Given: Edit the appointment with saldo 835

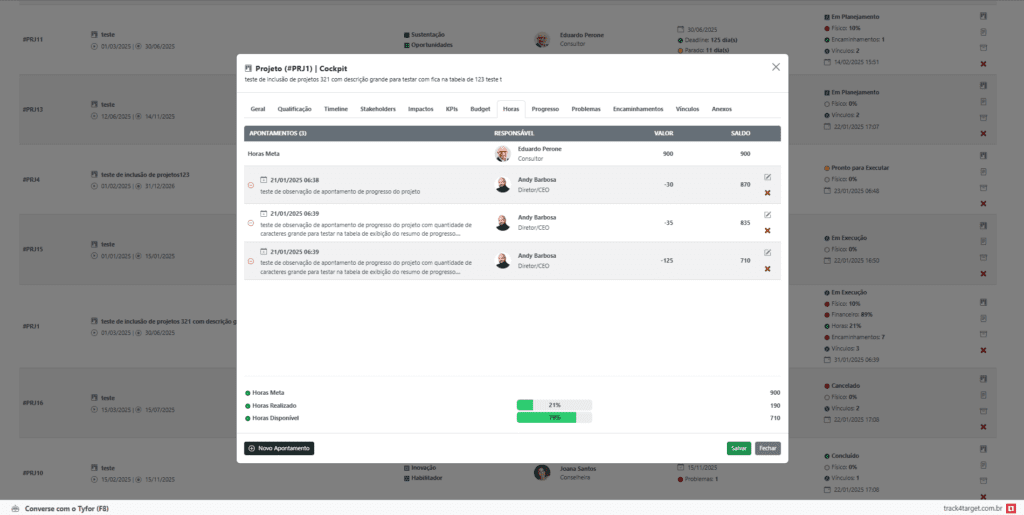Looking at the screenshot, I should click(x=767, y=214).
